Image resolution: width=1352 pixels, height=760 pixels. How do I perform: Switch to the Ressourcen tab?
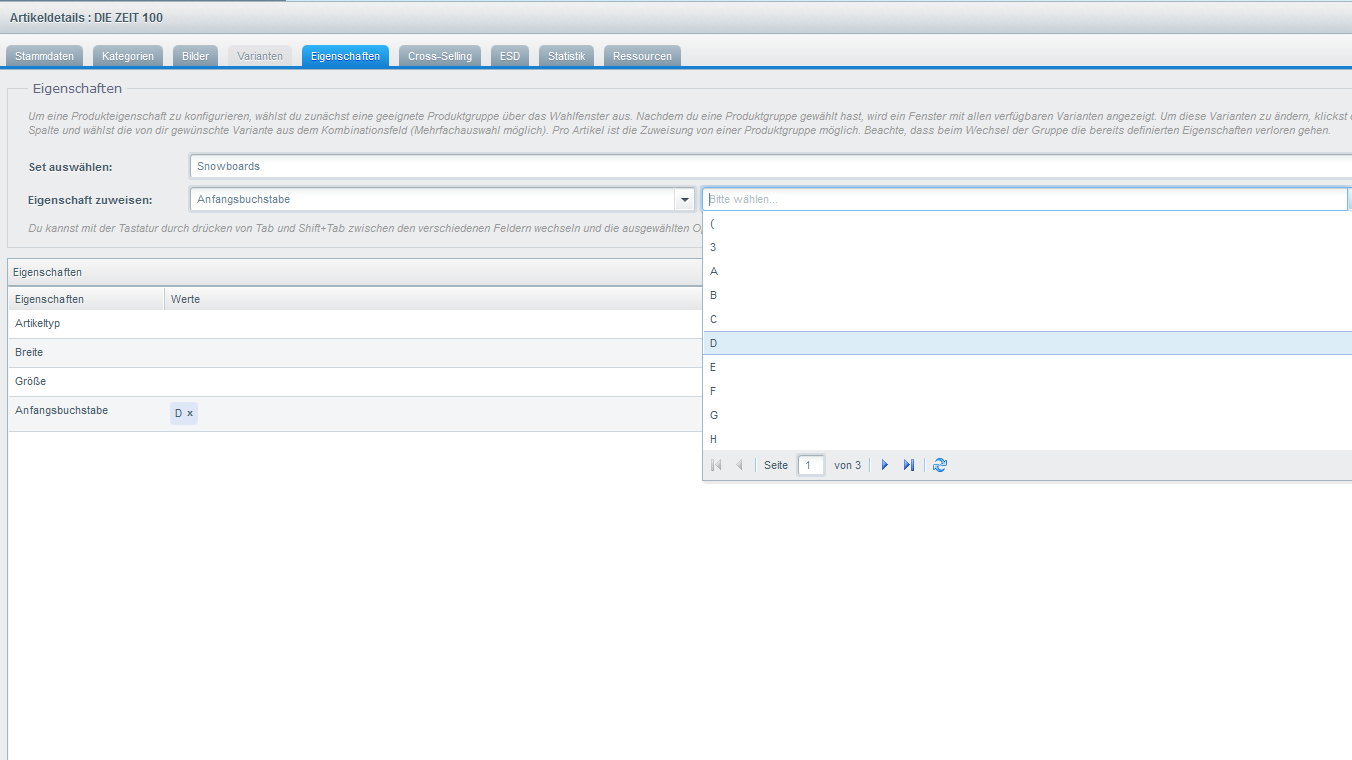pyautogui.click(x=642, y=56)
